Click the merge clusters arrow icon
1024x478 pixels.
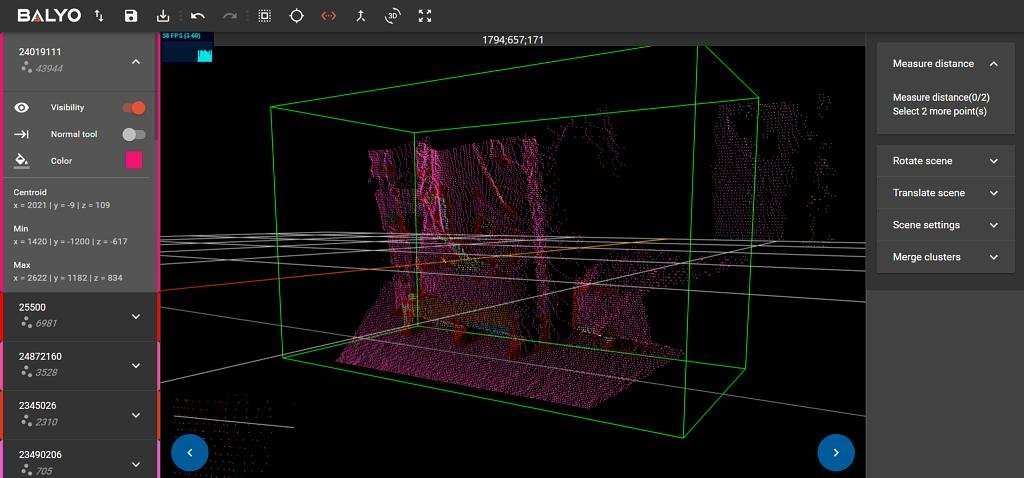(360, 16)
